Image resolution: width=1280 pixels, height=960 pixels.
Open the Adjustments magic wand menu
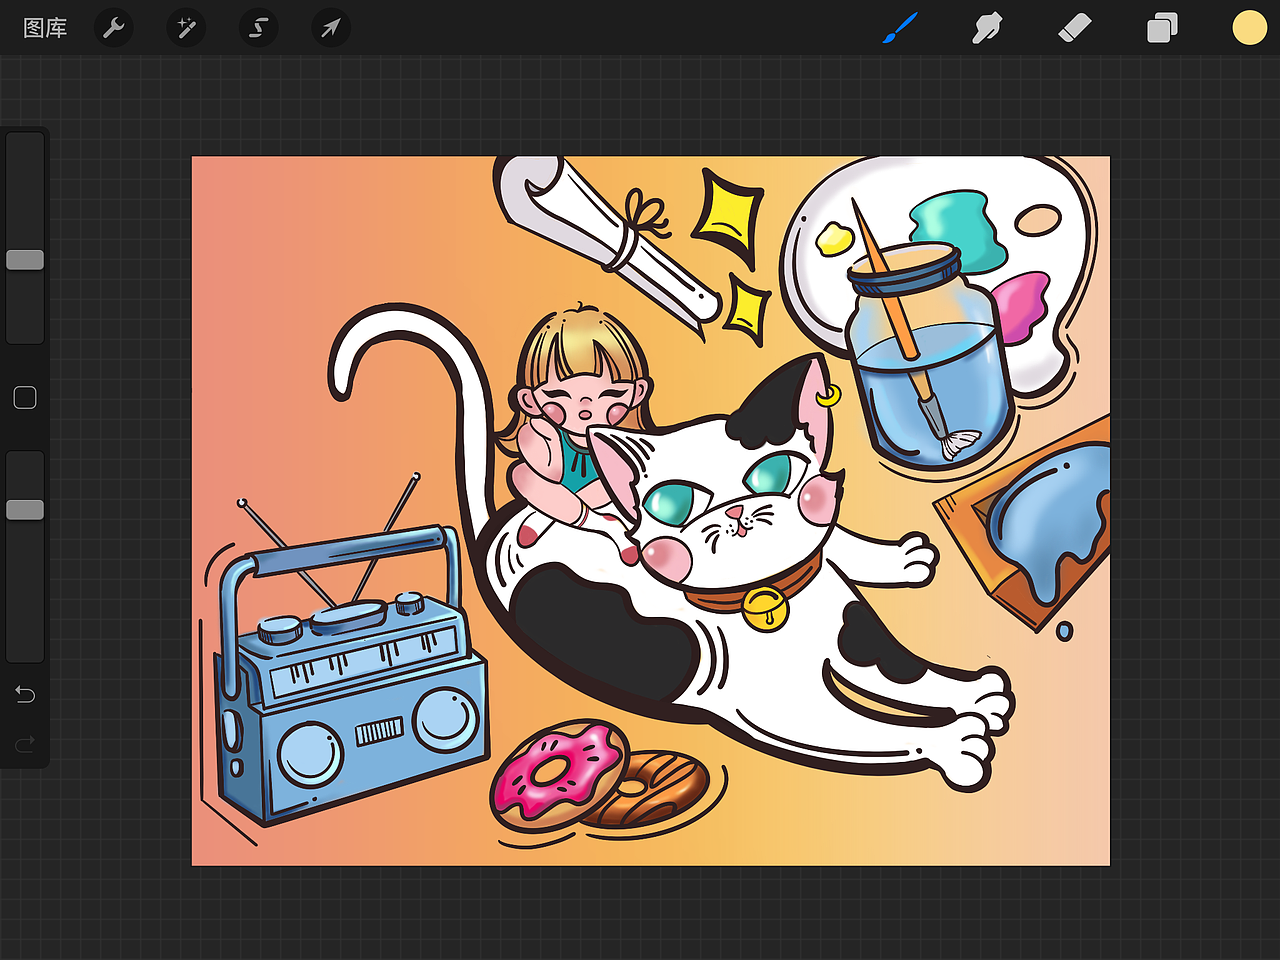(186, 28)
